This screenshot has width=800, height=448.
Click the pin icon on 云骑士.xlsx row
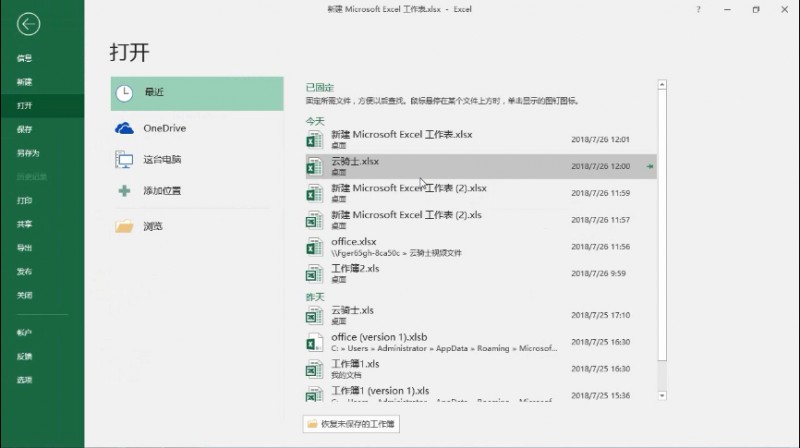649,166
